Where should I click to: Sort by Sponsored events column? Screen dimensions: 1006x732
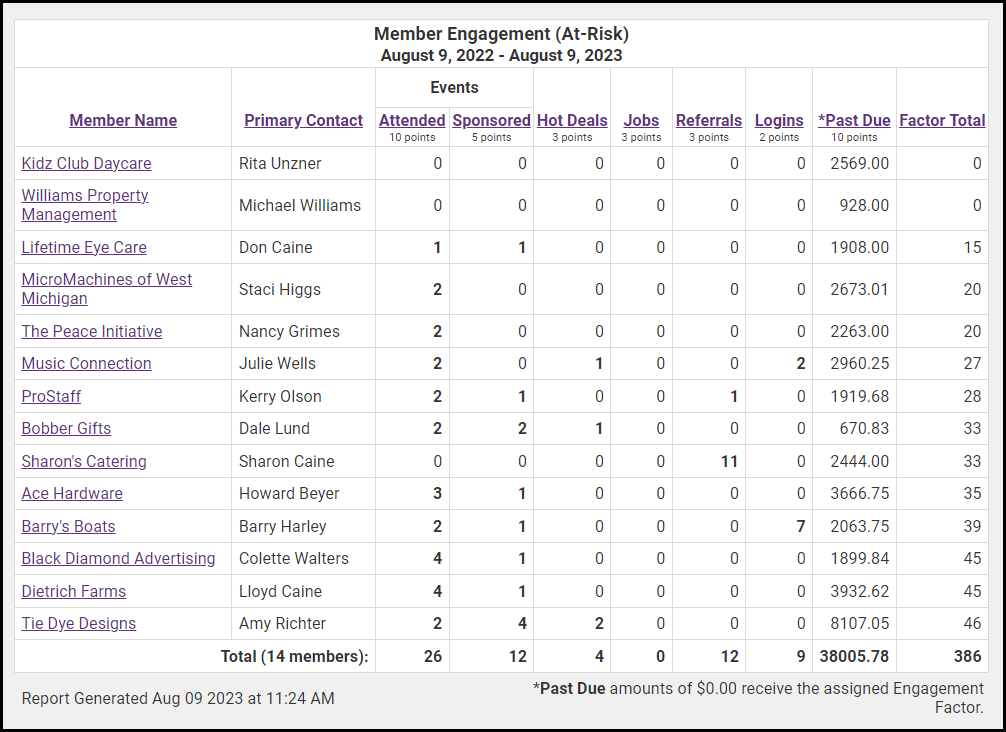(x=491, y=120)
